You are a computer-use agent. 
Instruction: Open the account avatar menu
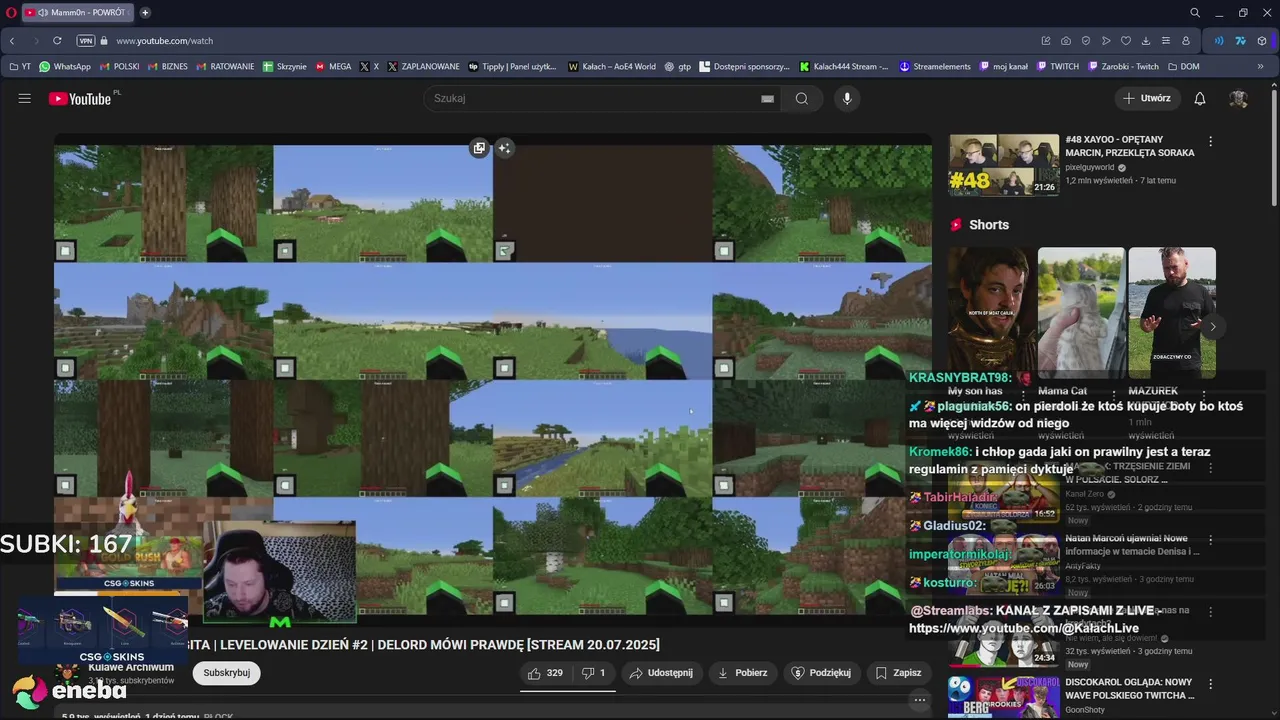(x=1238, y=98)
